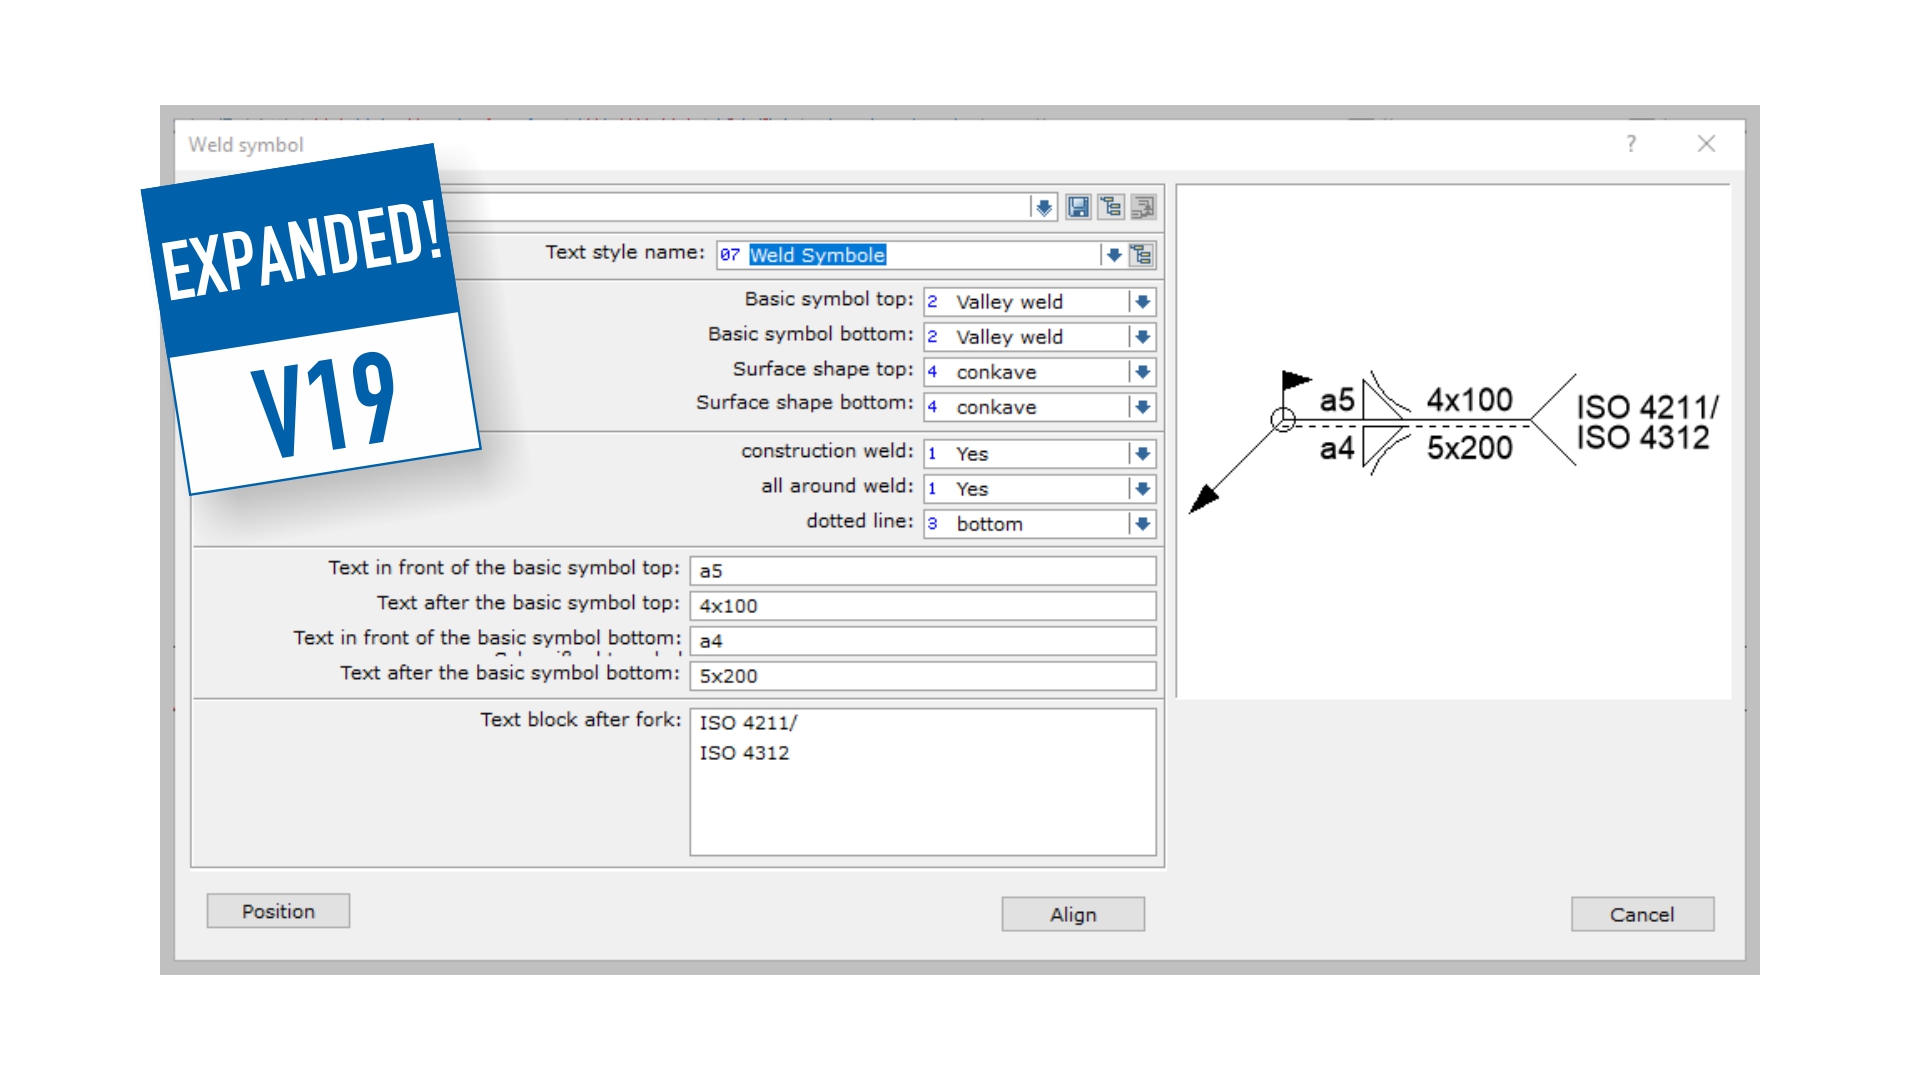1920x1080 pixels.
Task: Click the 4x100 text after top field
Action: coord(923,606)
